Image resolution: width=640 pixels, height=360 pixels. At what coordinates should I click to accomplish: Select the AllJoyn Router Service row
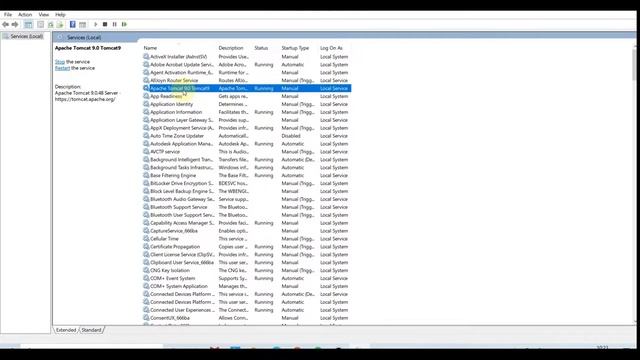[x=247, y=80]
